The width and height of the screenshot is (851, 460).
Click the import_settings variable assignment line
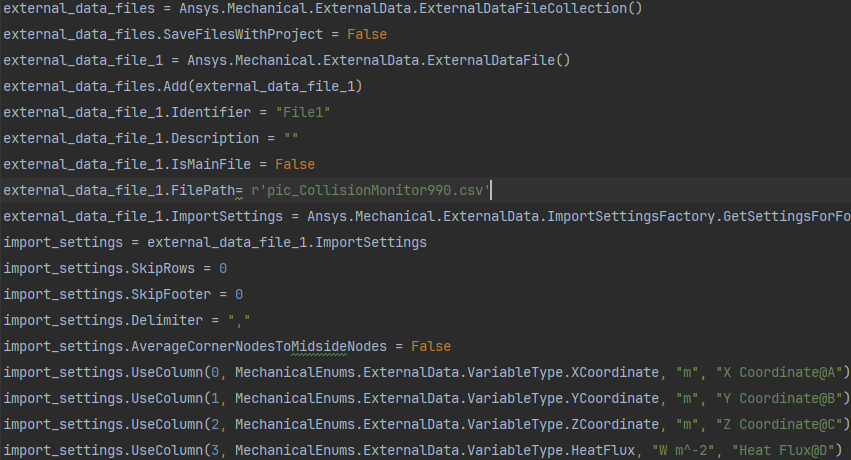(x=215, y=242)
